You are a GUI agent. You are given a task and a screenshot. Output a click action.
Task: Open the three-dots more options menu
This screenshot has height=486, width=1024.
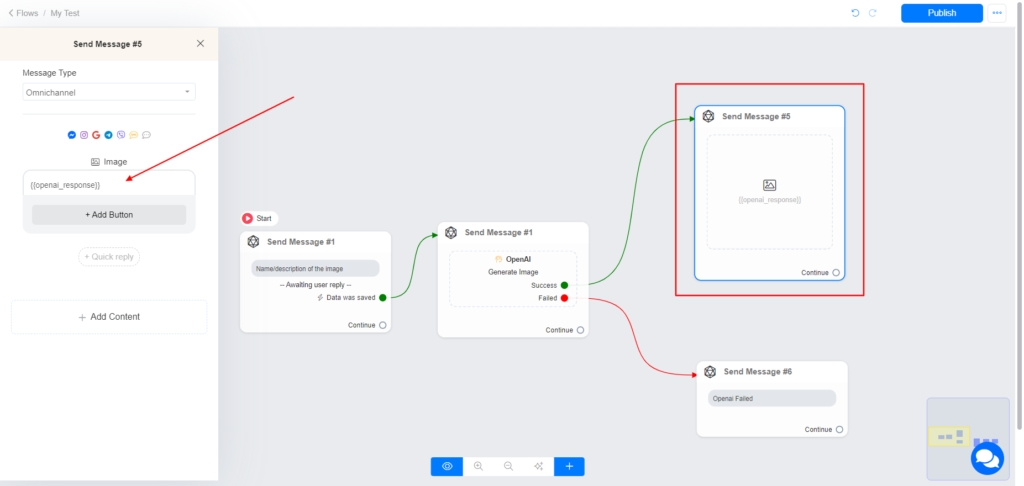(x=997, y=13)
